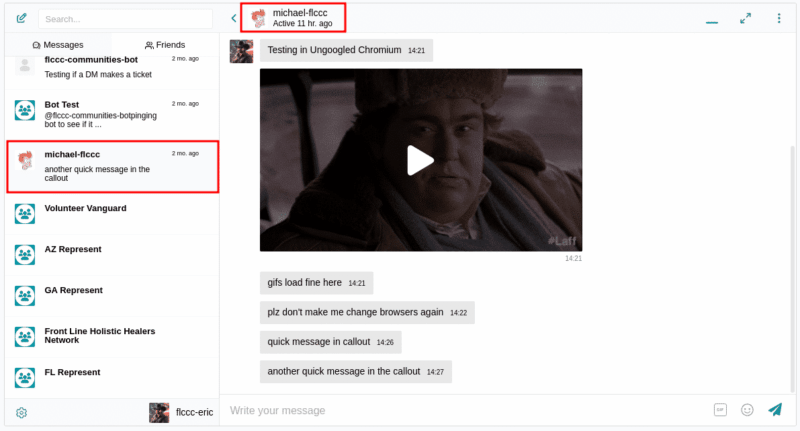
Task: Open the three-dot more options menu
Action: pos(779,18)
